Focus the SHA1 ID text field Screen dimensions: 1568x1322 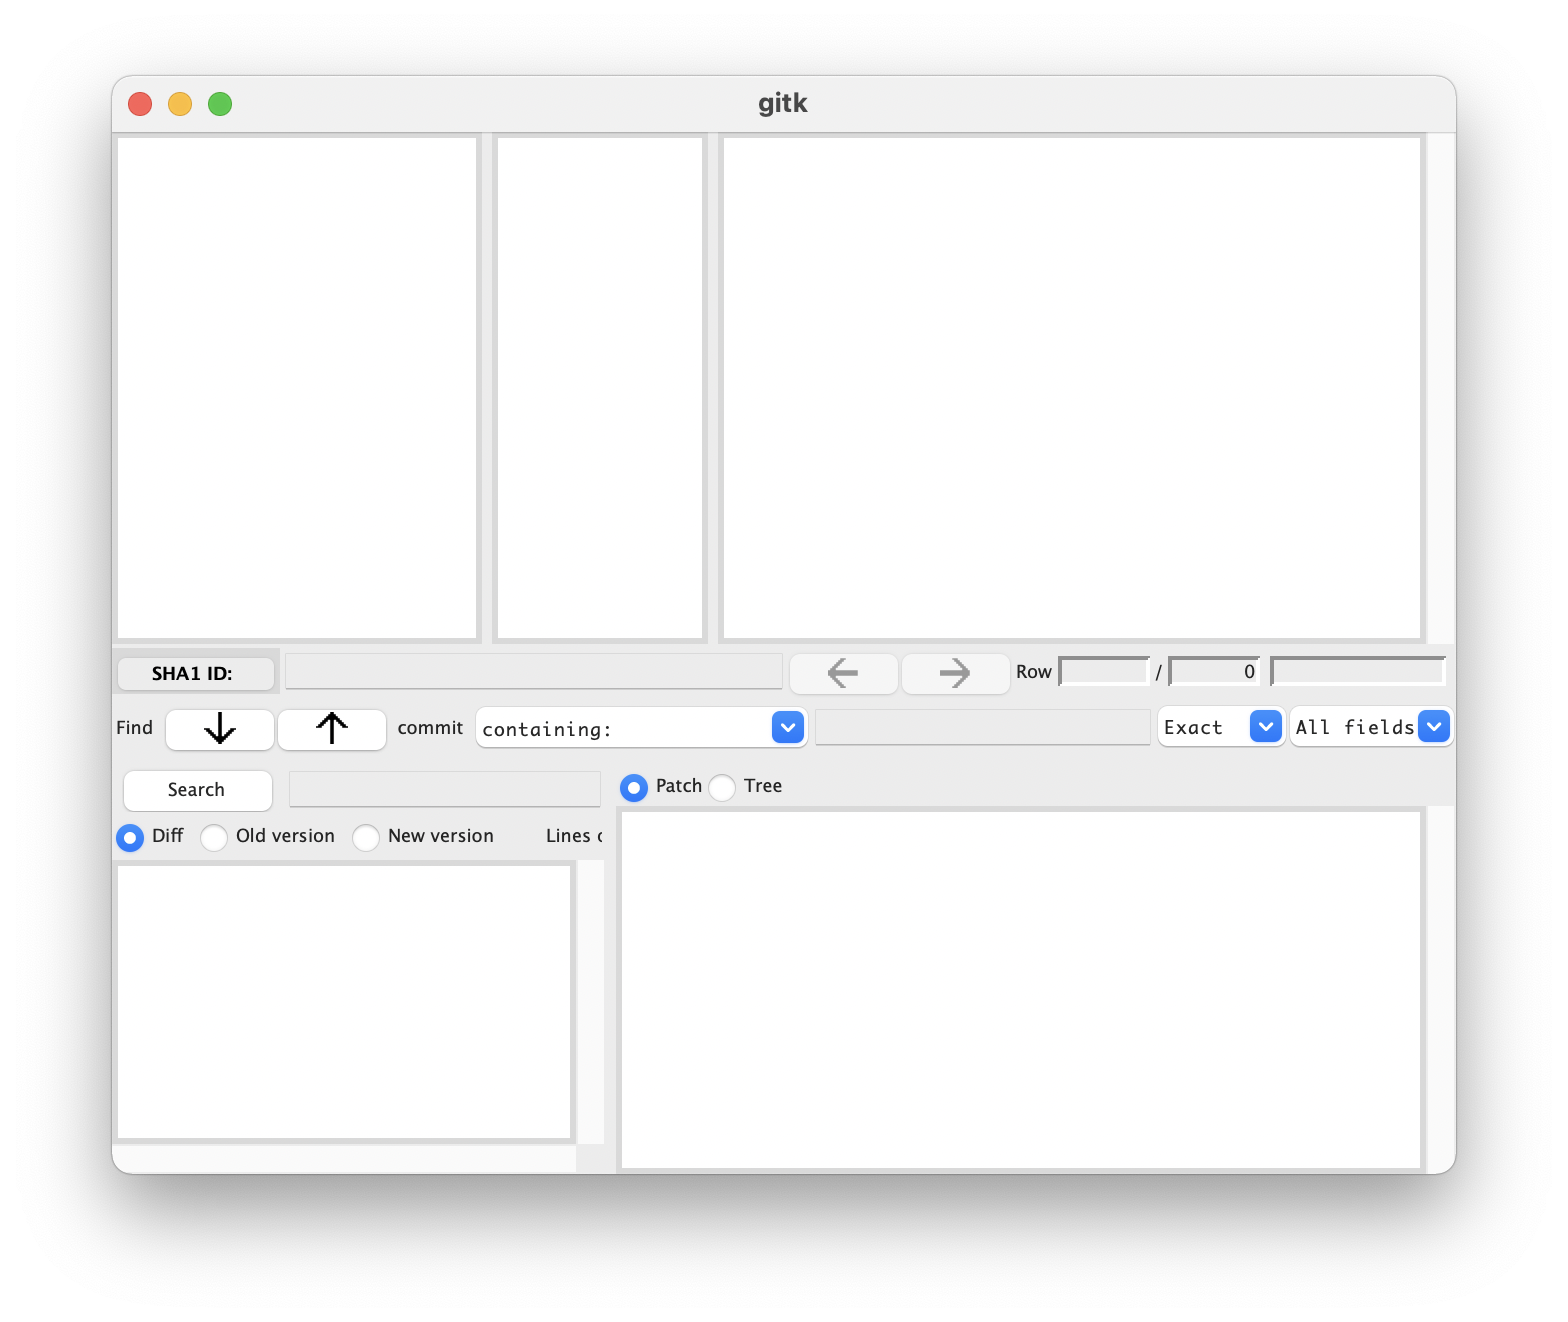pos(533,671)
